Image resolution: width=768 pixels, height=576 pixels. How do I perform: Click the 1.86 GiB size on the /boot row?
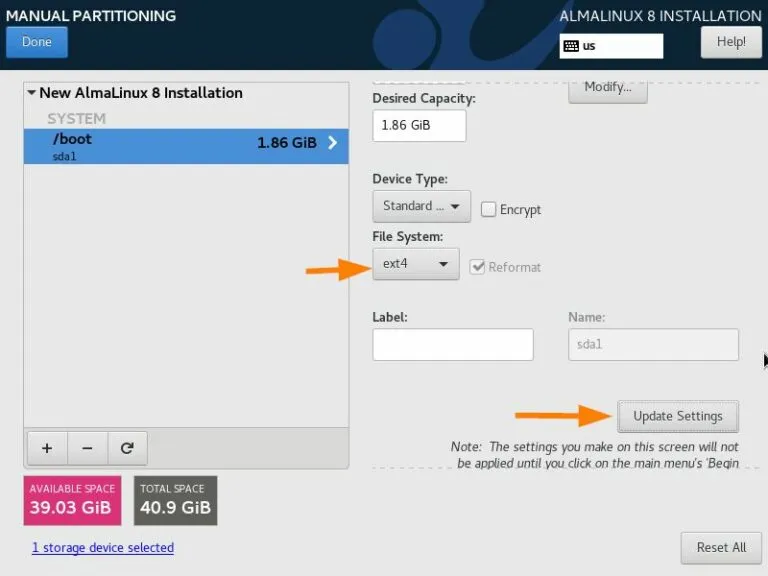coord(287,143)
